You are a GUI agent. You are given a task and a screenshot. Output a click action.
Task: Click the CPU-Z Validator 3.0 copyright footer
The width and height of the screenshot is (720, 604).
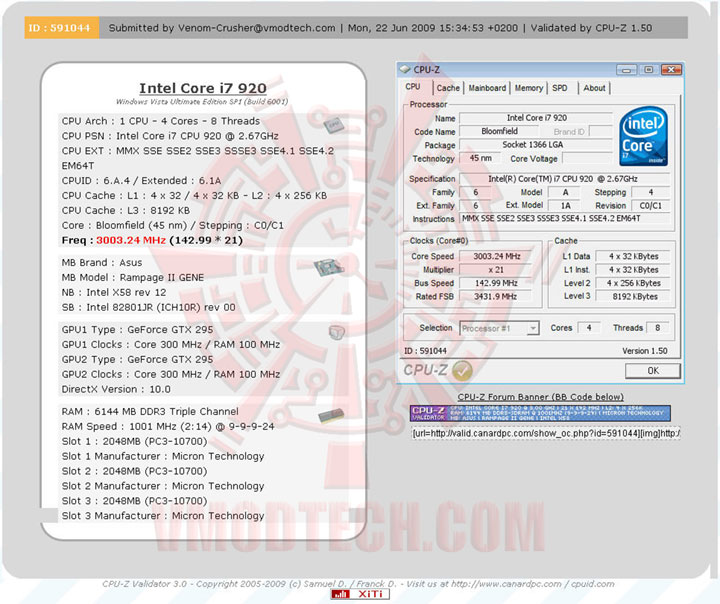pyautogui.click(x=358, y=584)
